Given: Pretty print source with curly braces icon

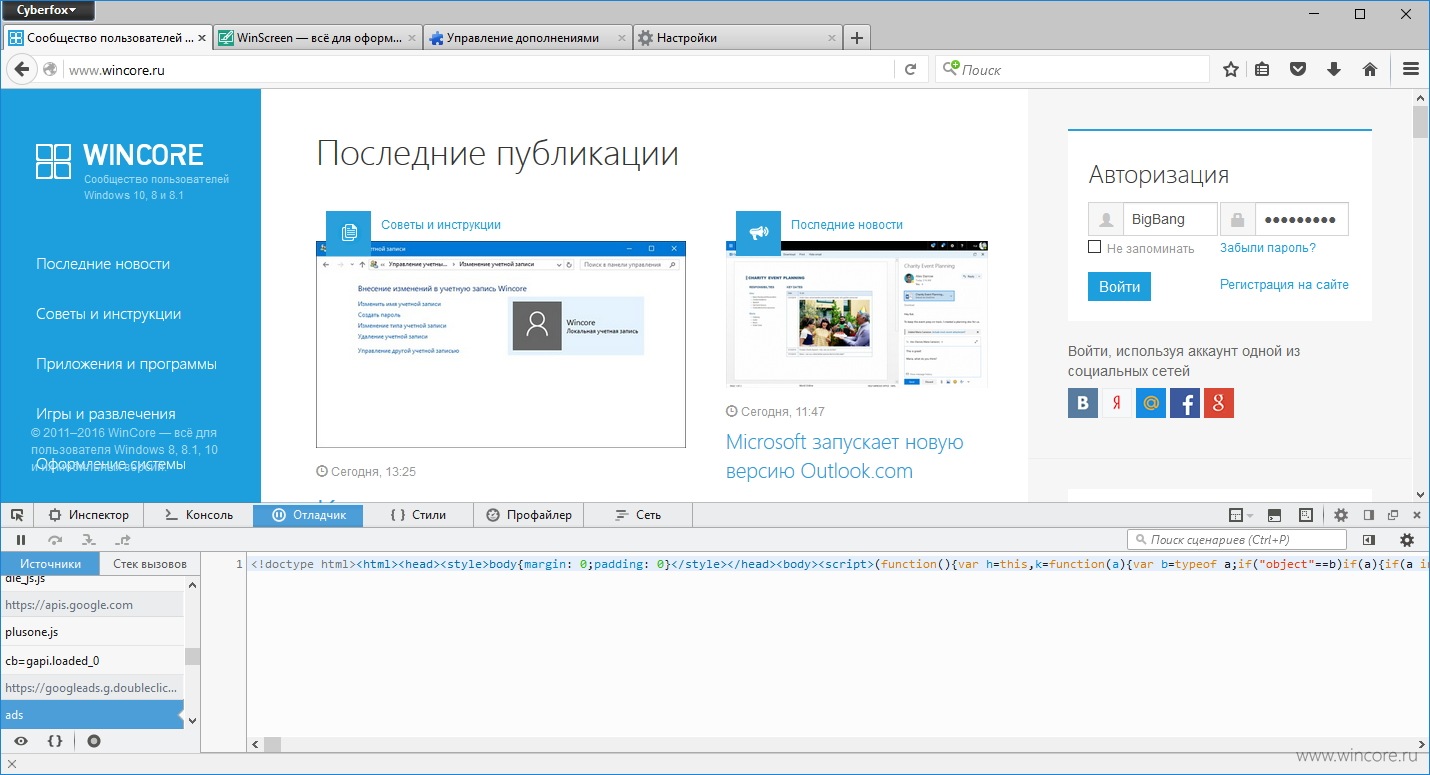Looking at the screenshot, I should 55,741.
